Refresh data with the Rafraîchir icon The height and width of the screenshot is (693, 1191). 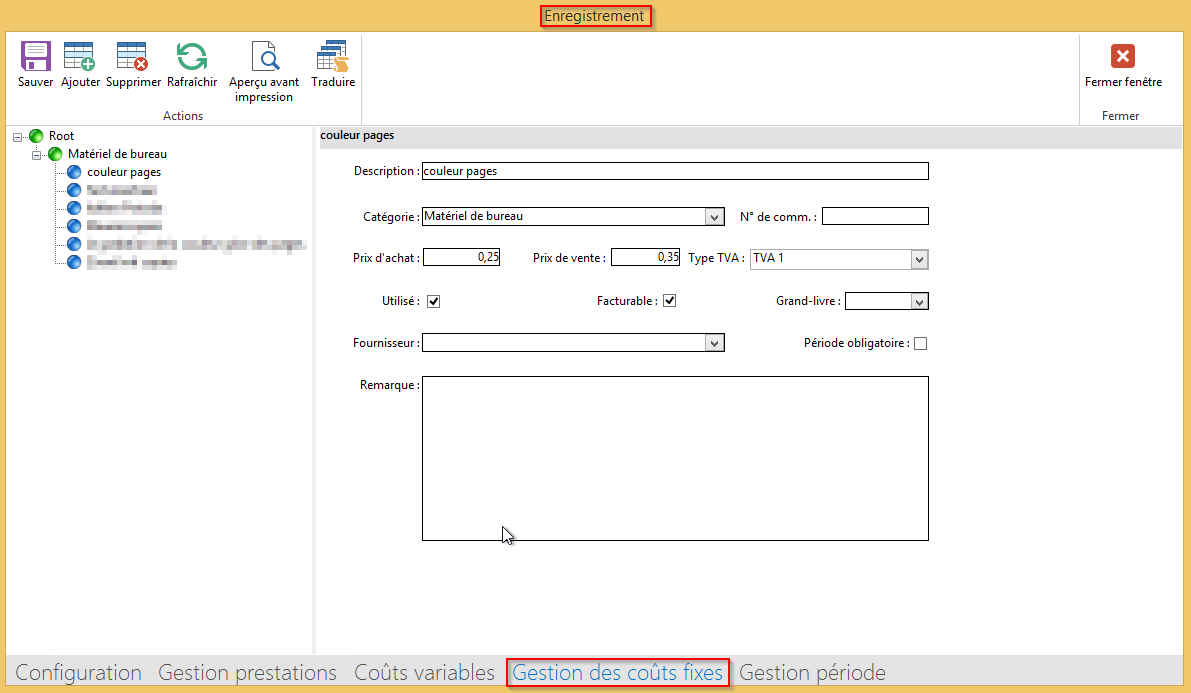pos(191,56)
